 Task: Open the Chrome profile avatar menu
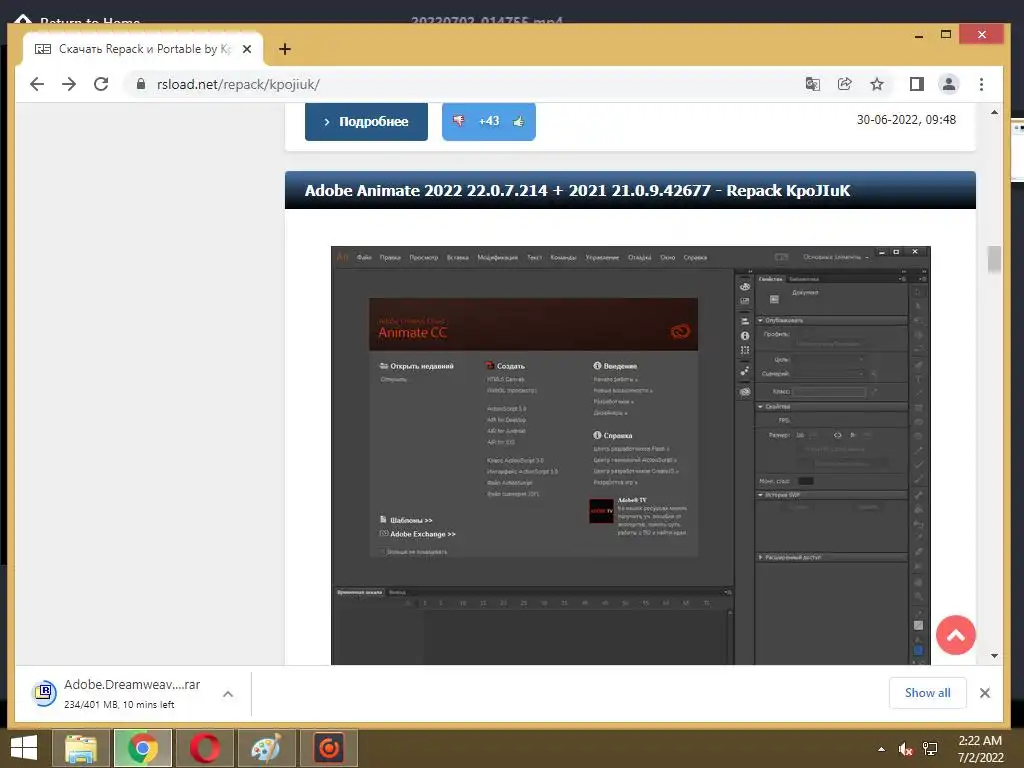click(x=949, y=84)
